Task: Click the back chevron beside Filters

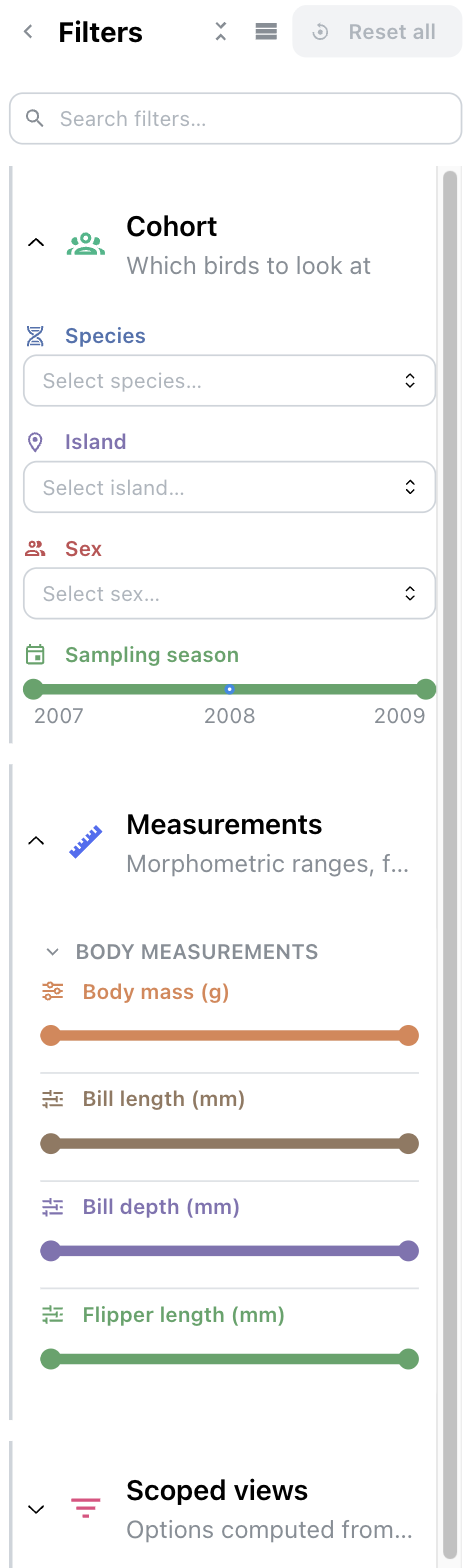Action: [x=28, y=32]
